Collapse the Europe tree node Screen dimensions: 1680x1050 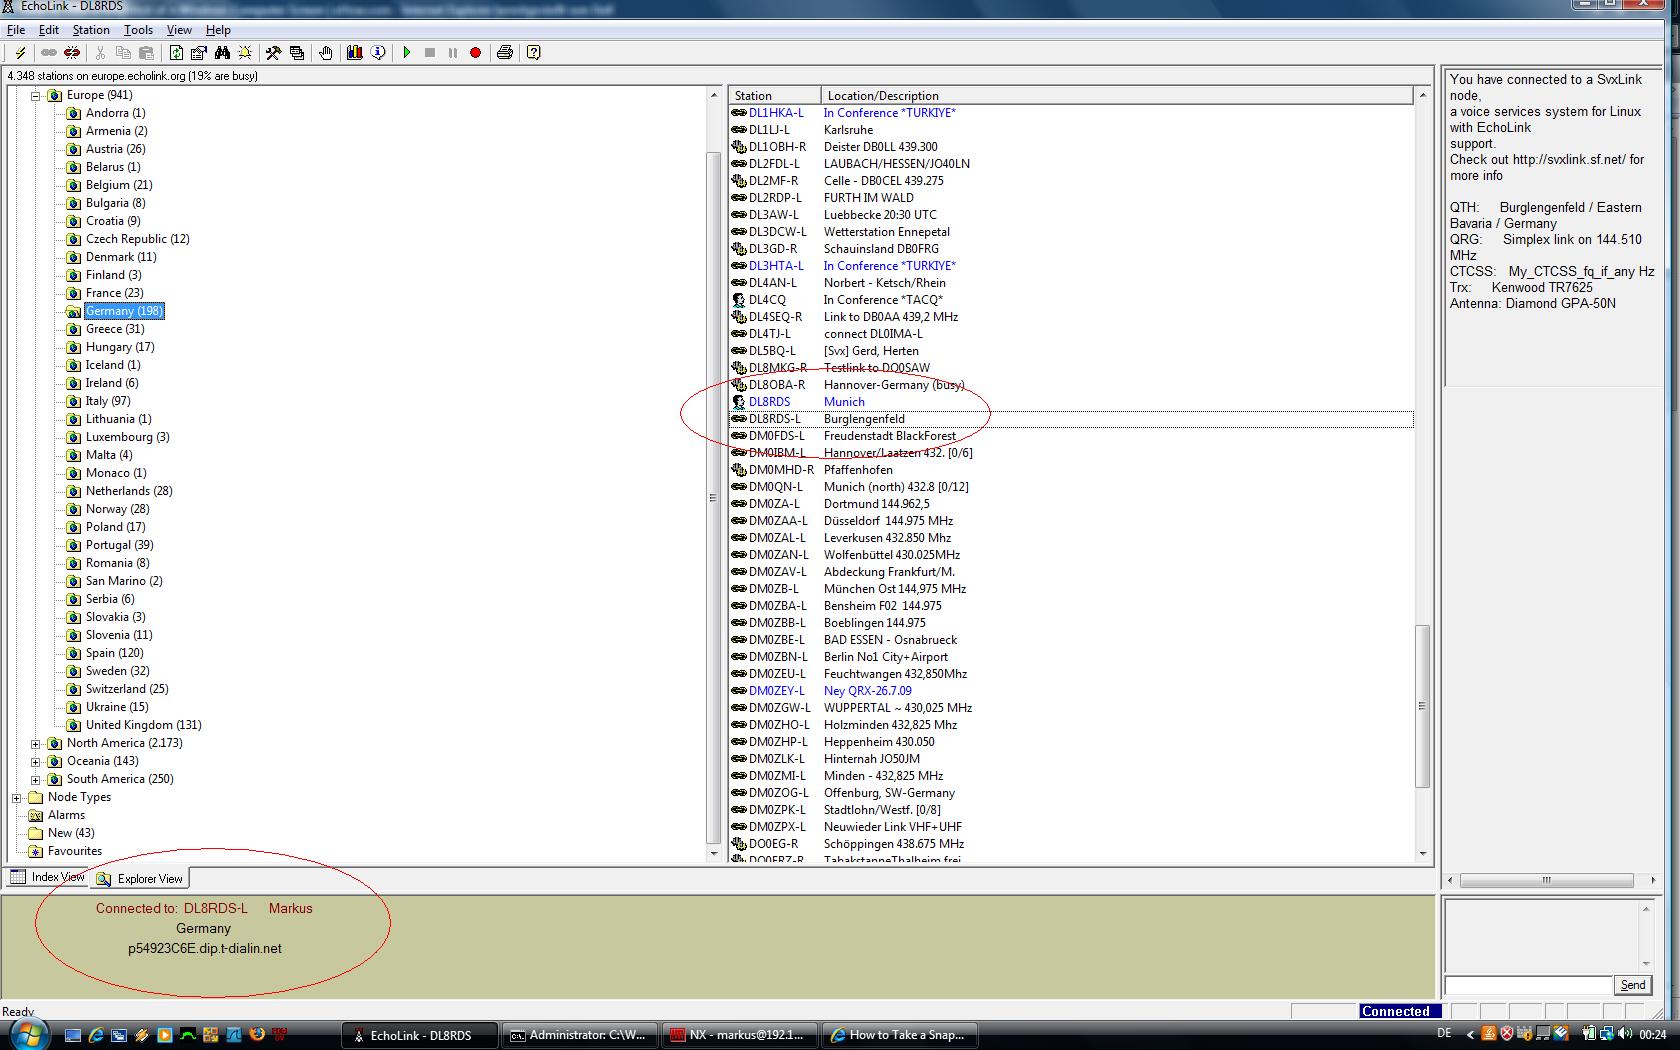(x=35, y=96)
